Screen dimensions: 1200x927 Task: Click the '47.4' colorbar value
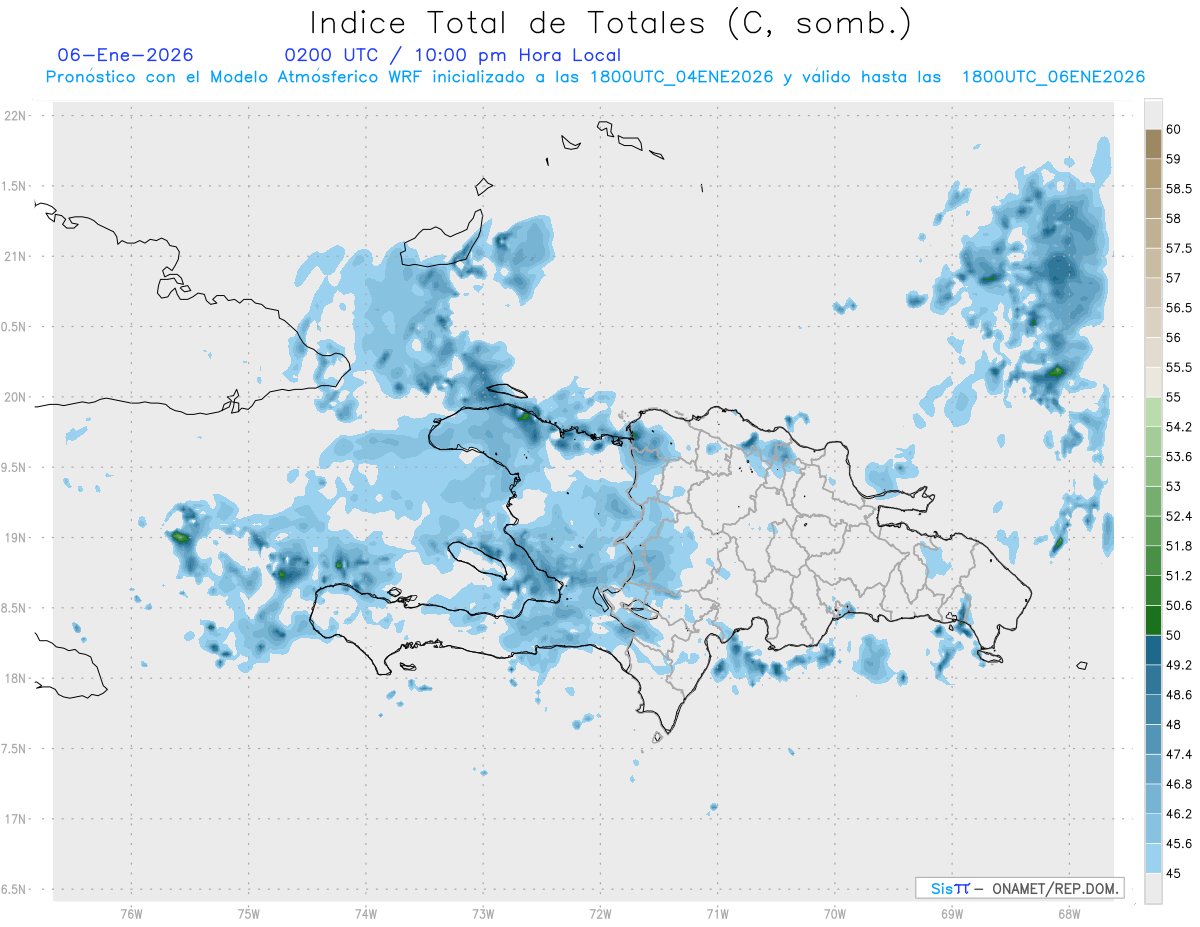tap(1179, 754)
